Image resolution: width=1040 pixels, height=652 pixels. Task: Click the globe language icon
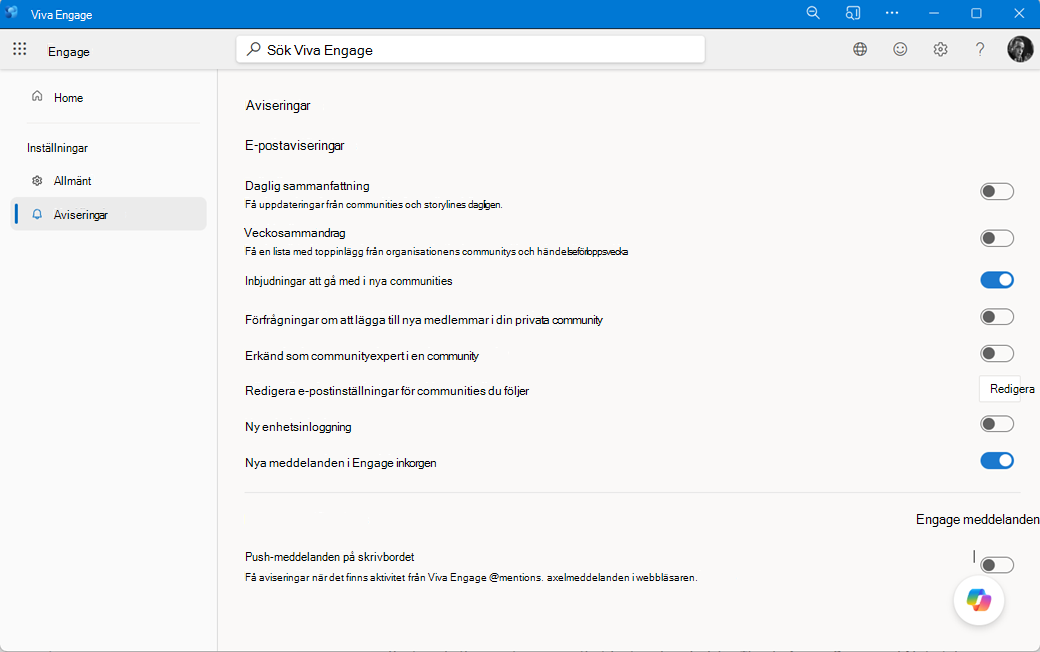pyautogui.click(x=860, y=49)
